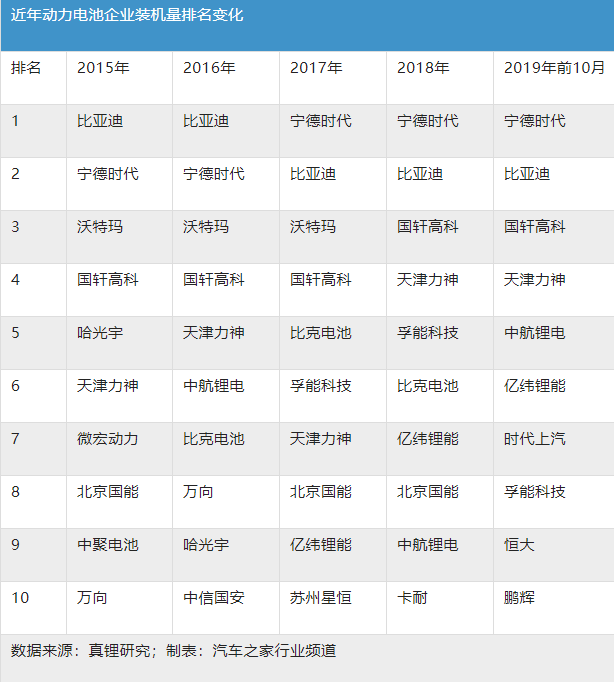The height and width of the screenshot is (682, 614).
Task: Pick 沃特玛 in the 2017年 column
Action: coord(313,227)
